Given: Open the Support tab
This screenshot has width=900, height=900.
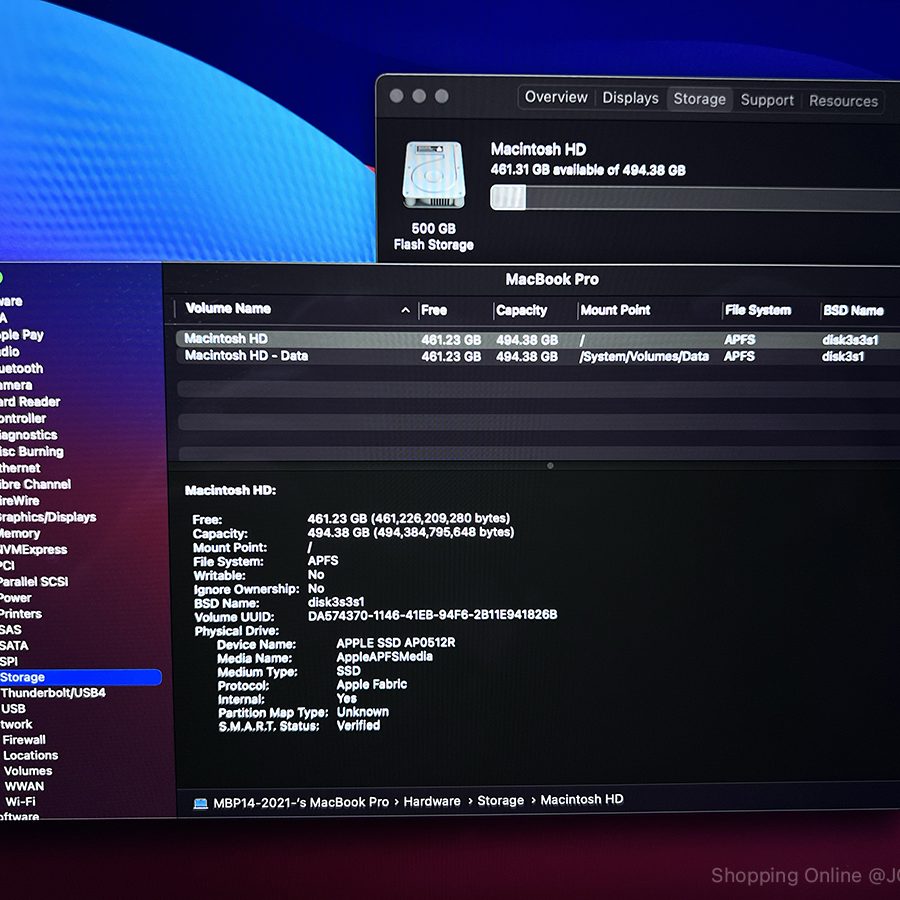Looking at the screenshot, I should click(767, 100).
